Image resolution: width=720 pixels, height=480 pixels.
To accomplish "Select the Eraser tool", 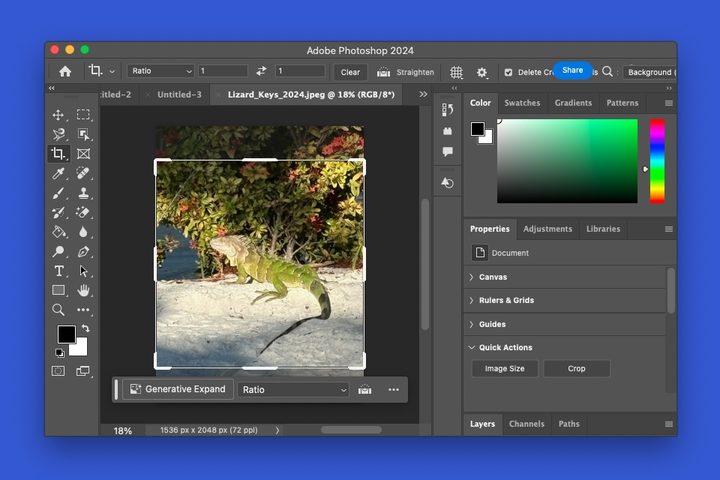I will [x=83, y=212].
